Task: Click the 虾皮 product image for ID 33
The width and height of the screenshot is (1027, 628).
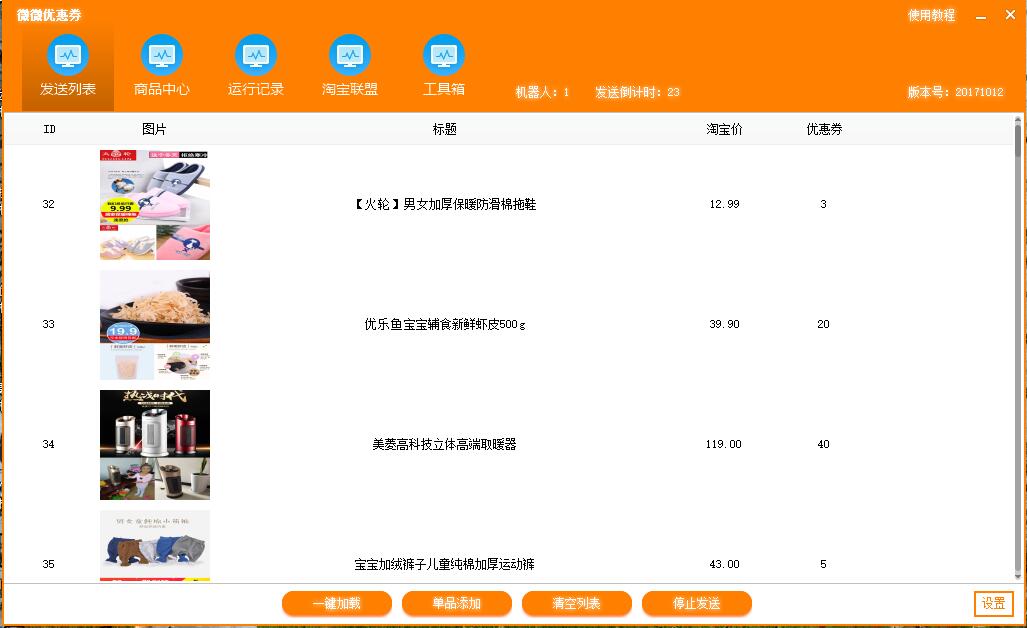Action: pyautogui.click(x=154, y=324)
